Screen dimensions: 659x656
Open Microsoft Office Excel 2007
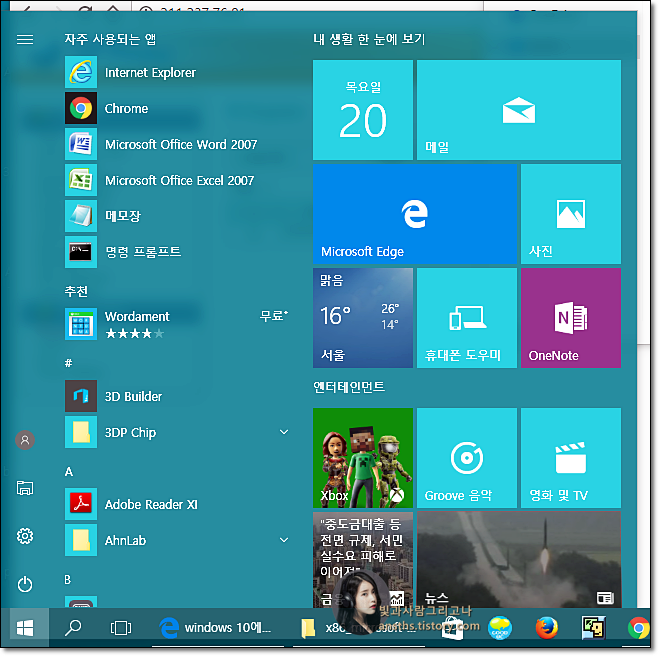pyautogui.click(x=177, y=180)
